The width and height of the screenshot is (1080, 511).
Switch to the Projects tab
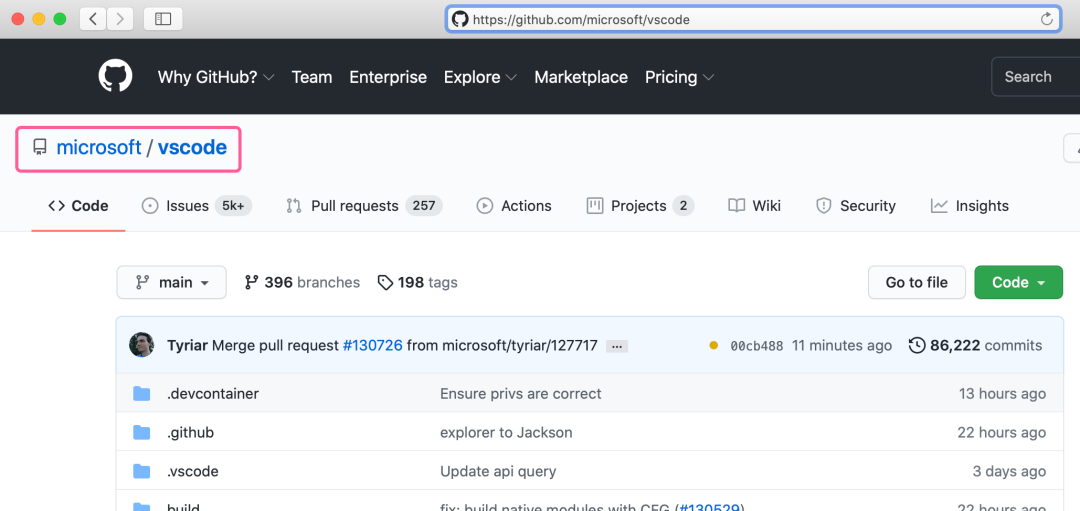640,206
